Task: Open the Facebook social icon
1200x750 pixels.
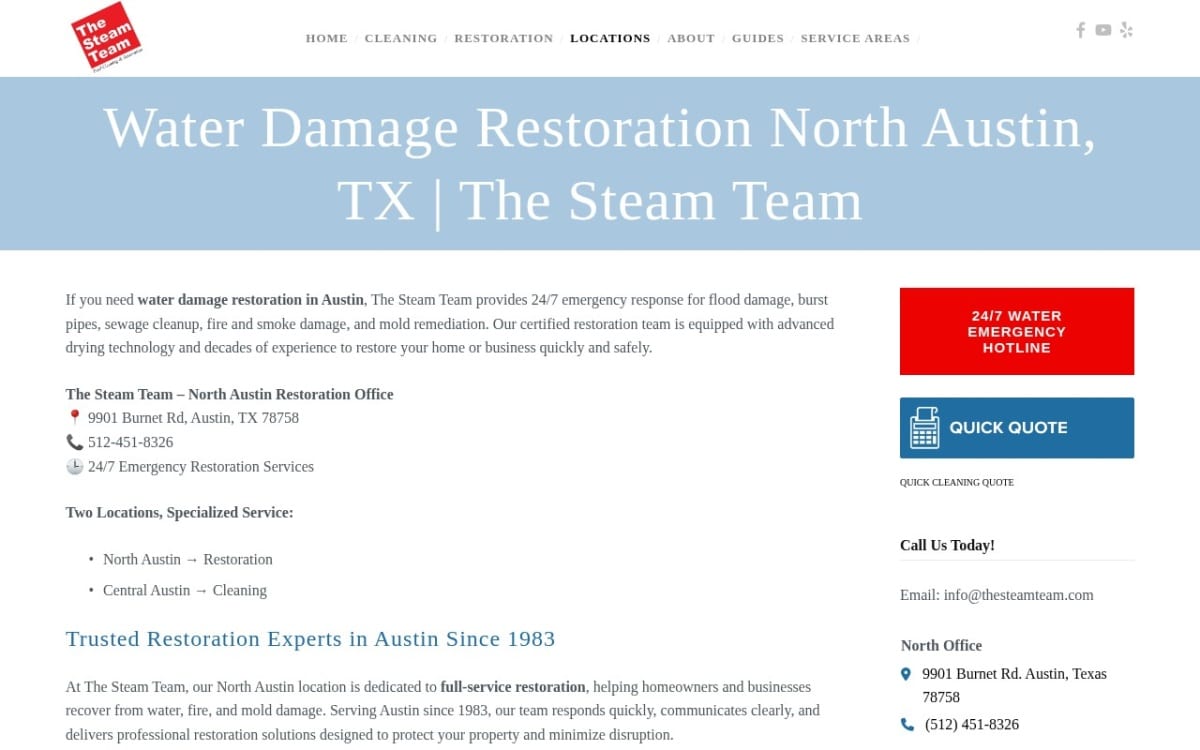Action: tap(1080, 30)
